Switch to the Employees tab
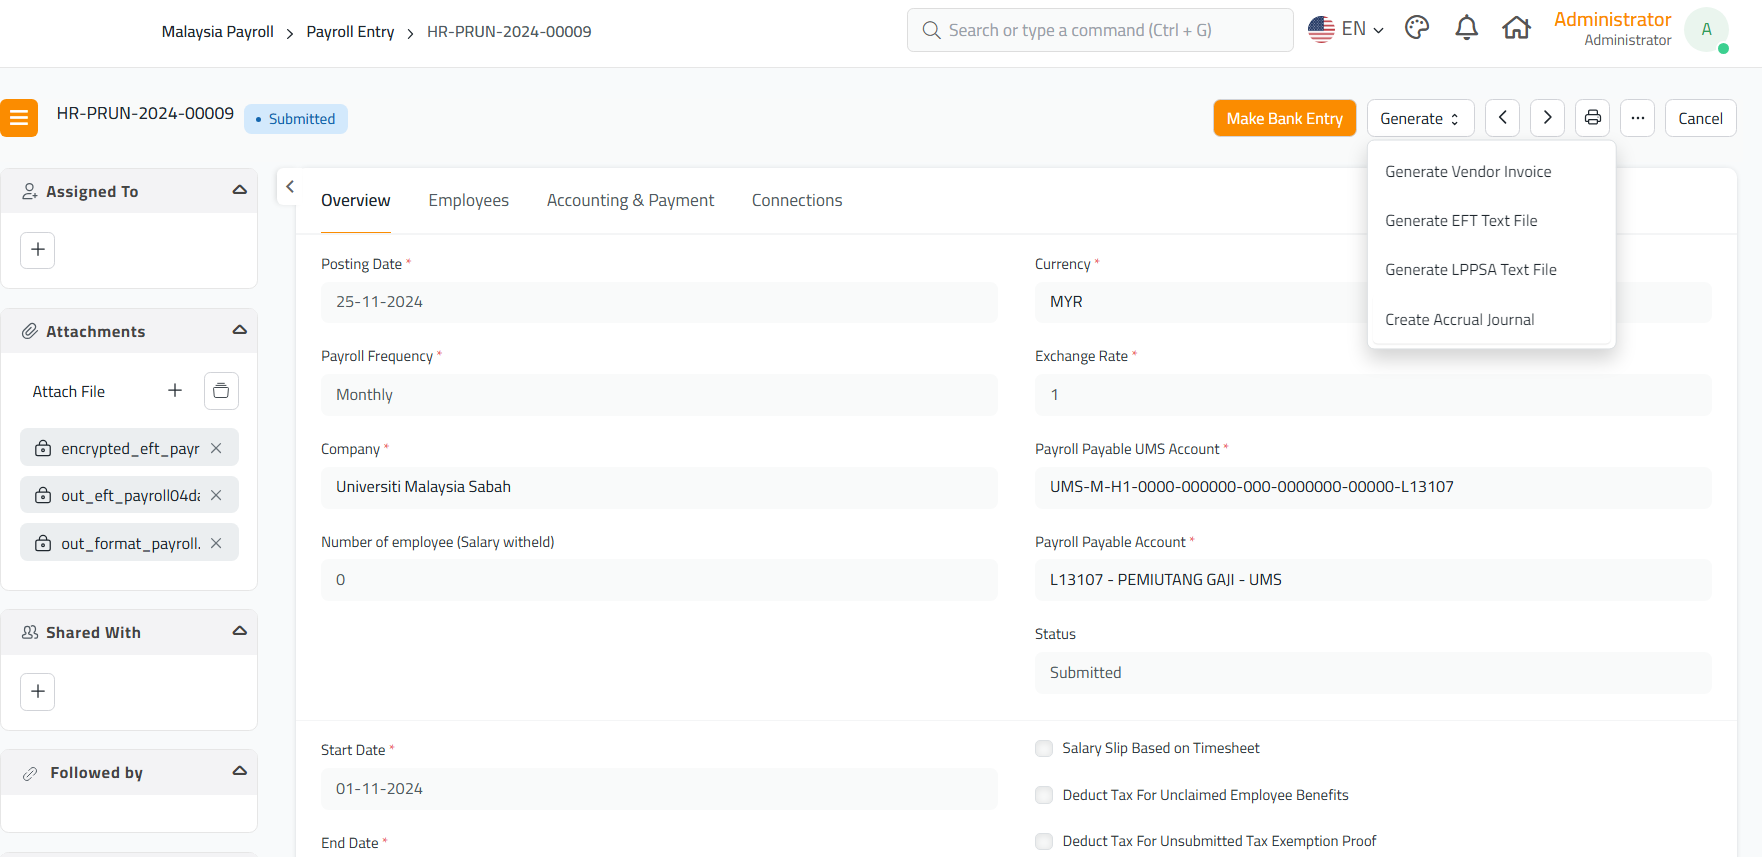The image size is (1762, 857). click(x=468, y=200)
